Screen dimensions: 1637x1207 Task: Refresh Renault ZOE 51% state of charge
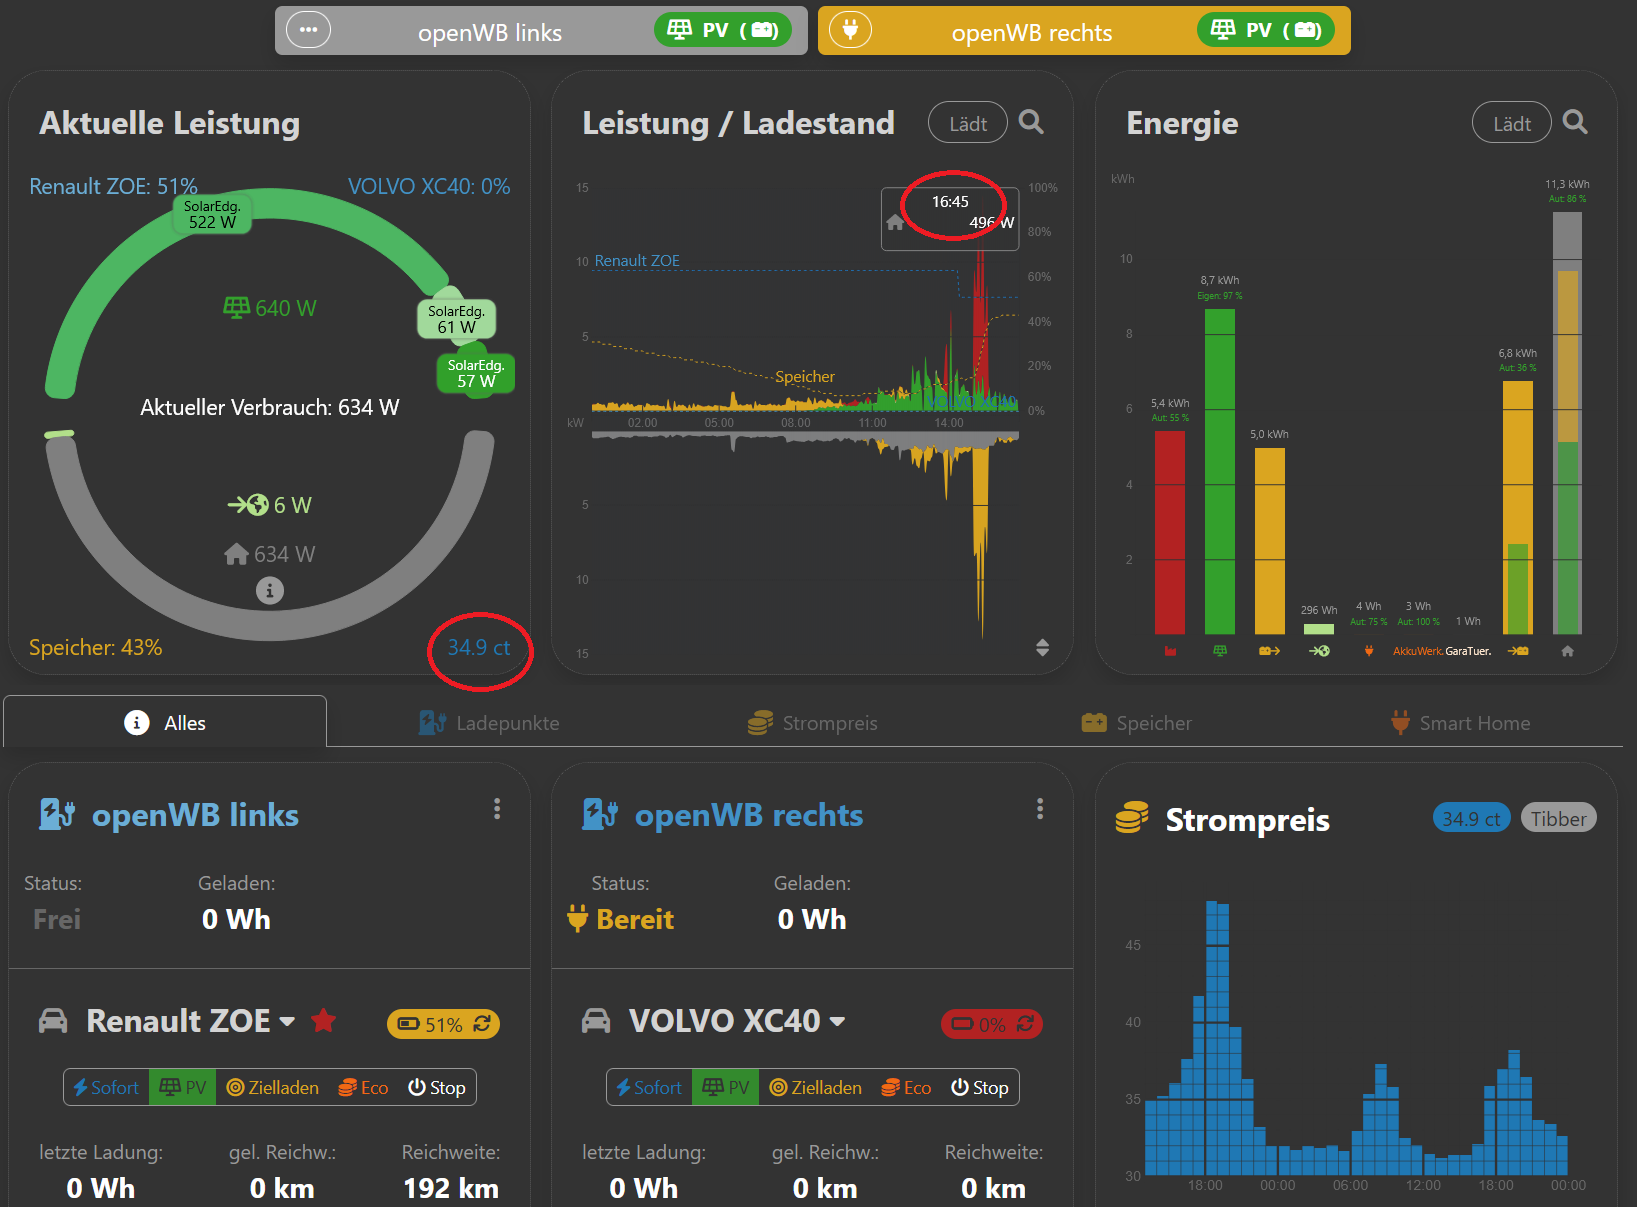[x=483, y=1024]
